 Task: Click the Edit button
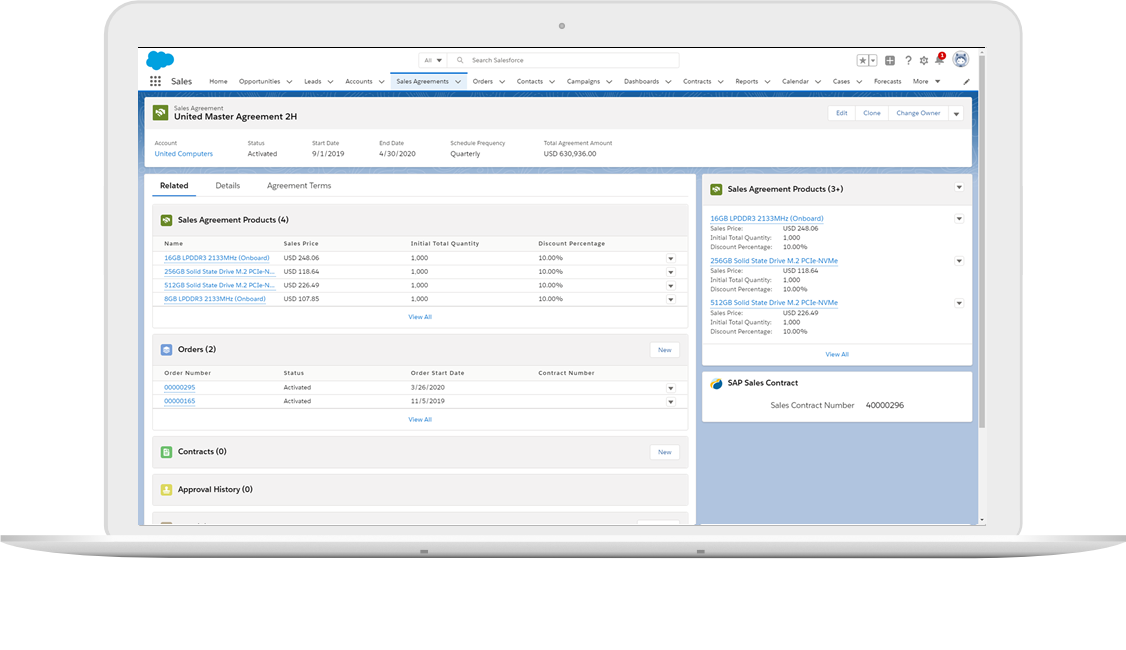click(842, 113)
